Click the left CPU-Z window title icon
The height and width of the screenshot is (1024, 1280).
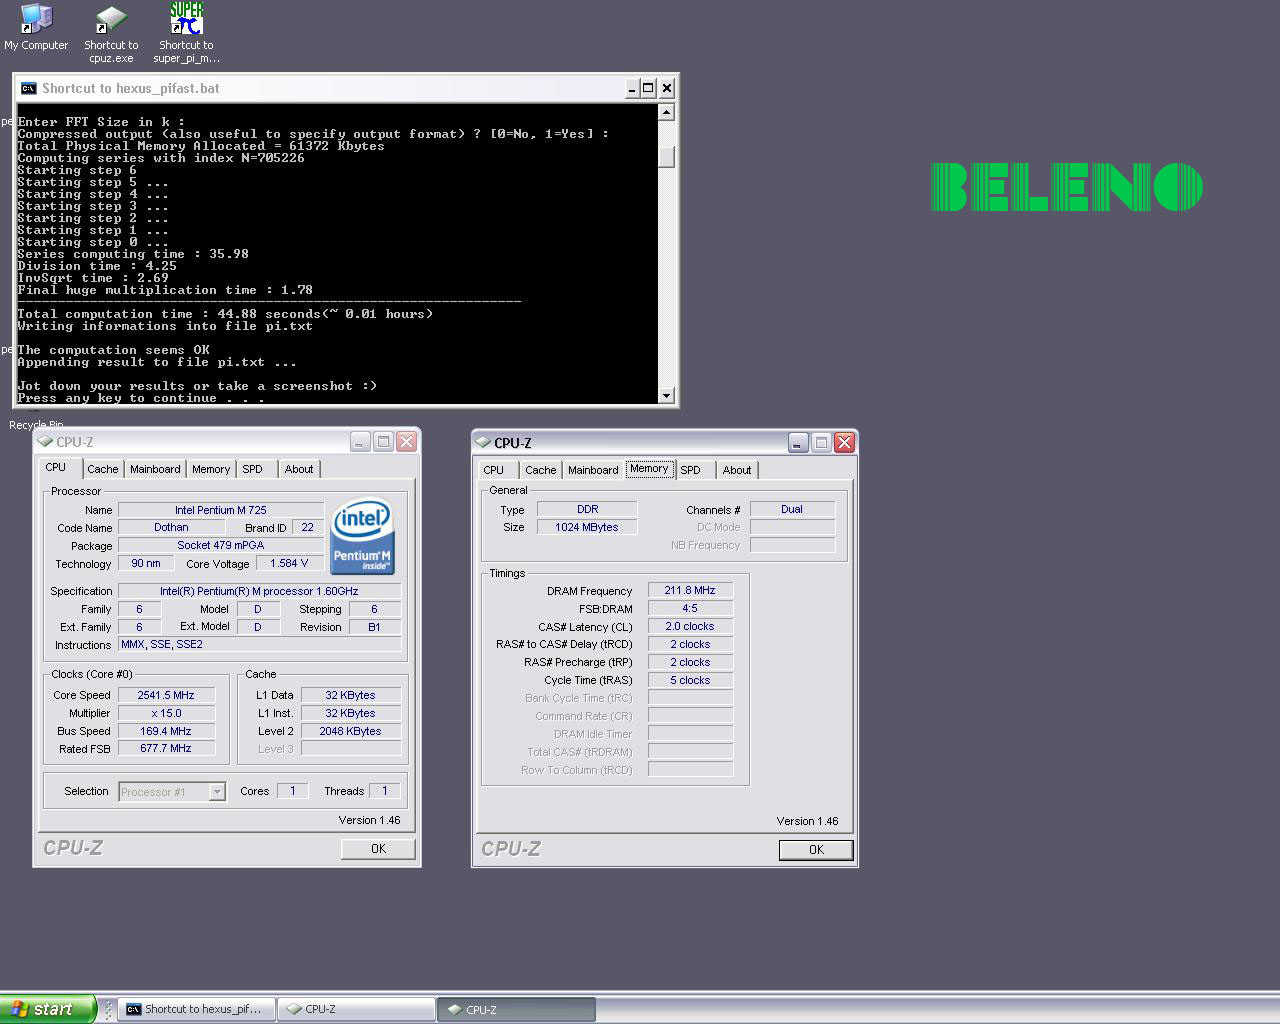tap(46, 442)
